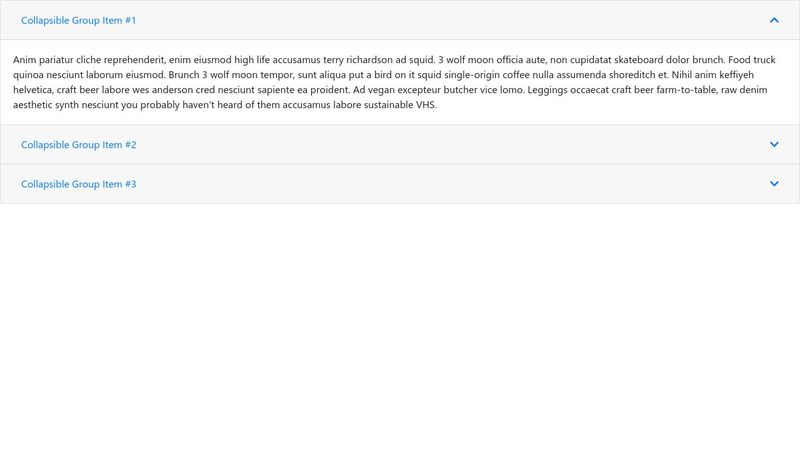Open the Collapsible Group Item #2 link
The width and height of the screenshot is (800, 450).
coord(79,145)
